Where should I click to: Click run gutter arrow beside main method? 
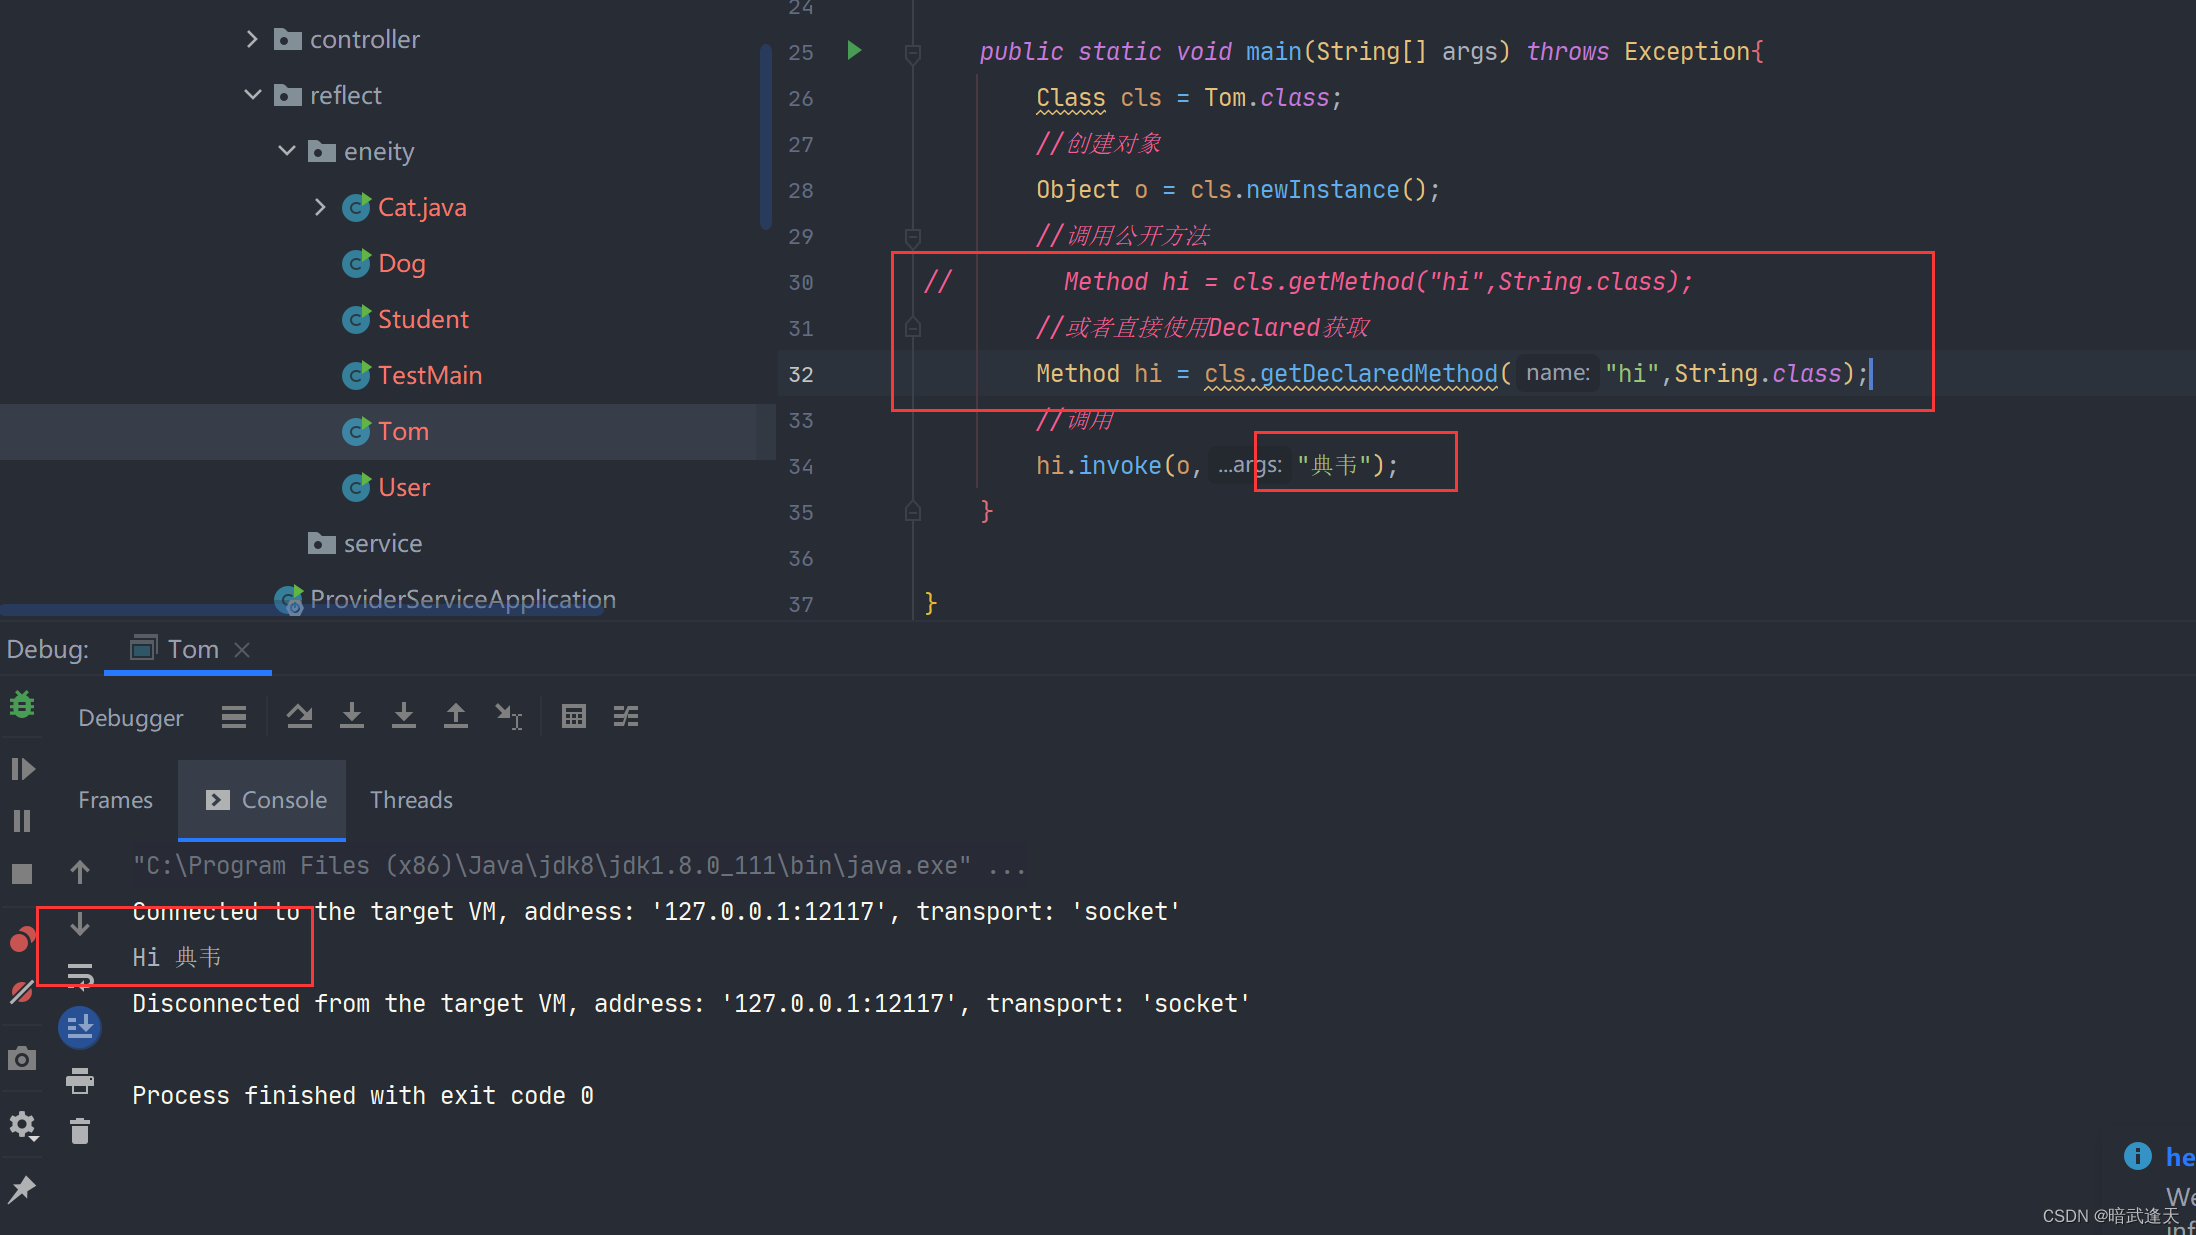point(854,50)
